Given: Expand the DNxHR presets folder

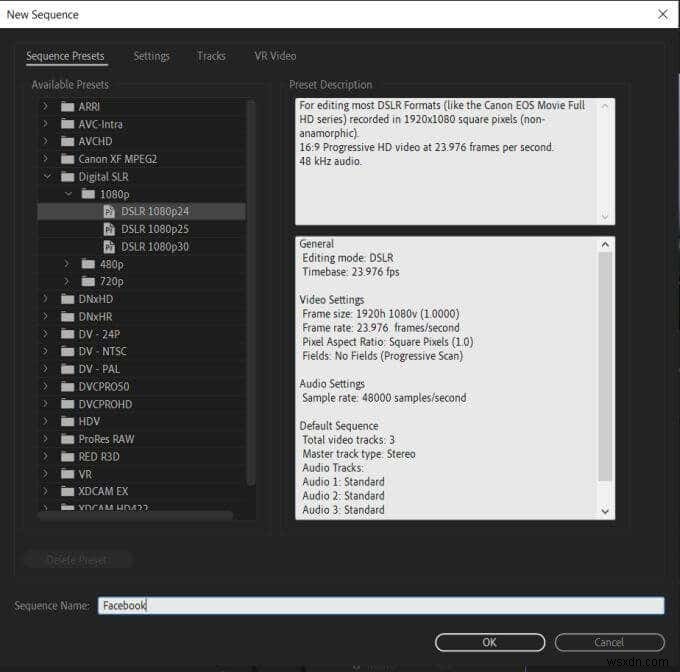Looking at the screenshot, I should tap(45, 316).
